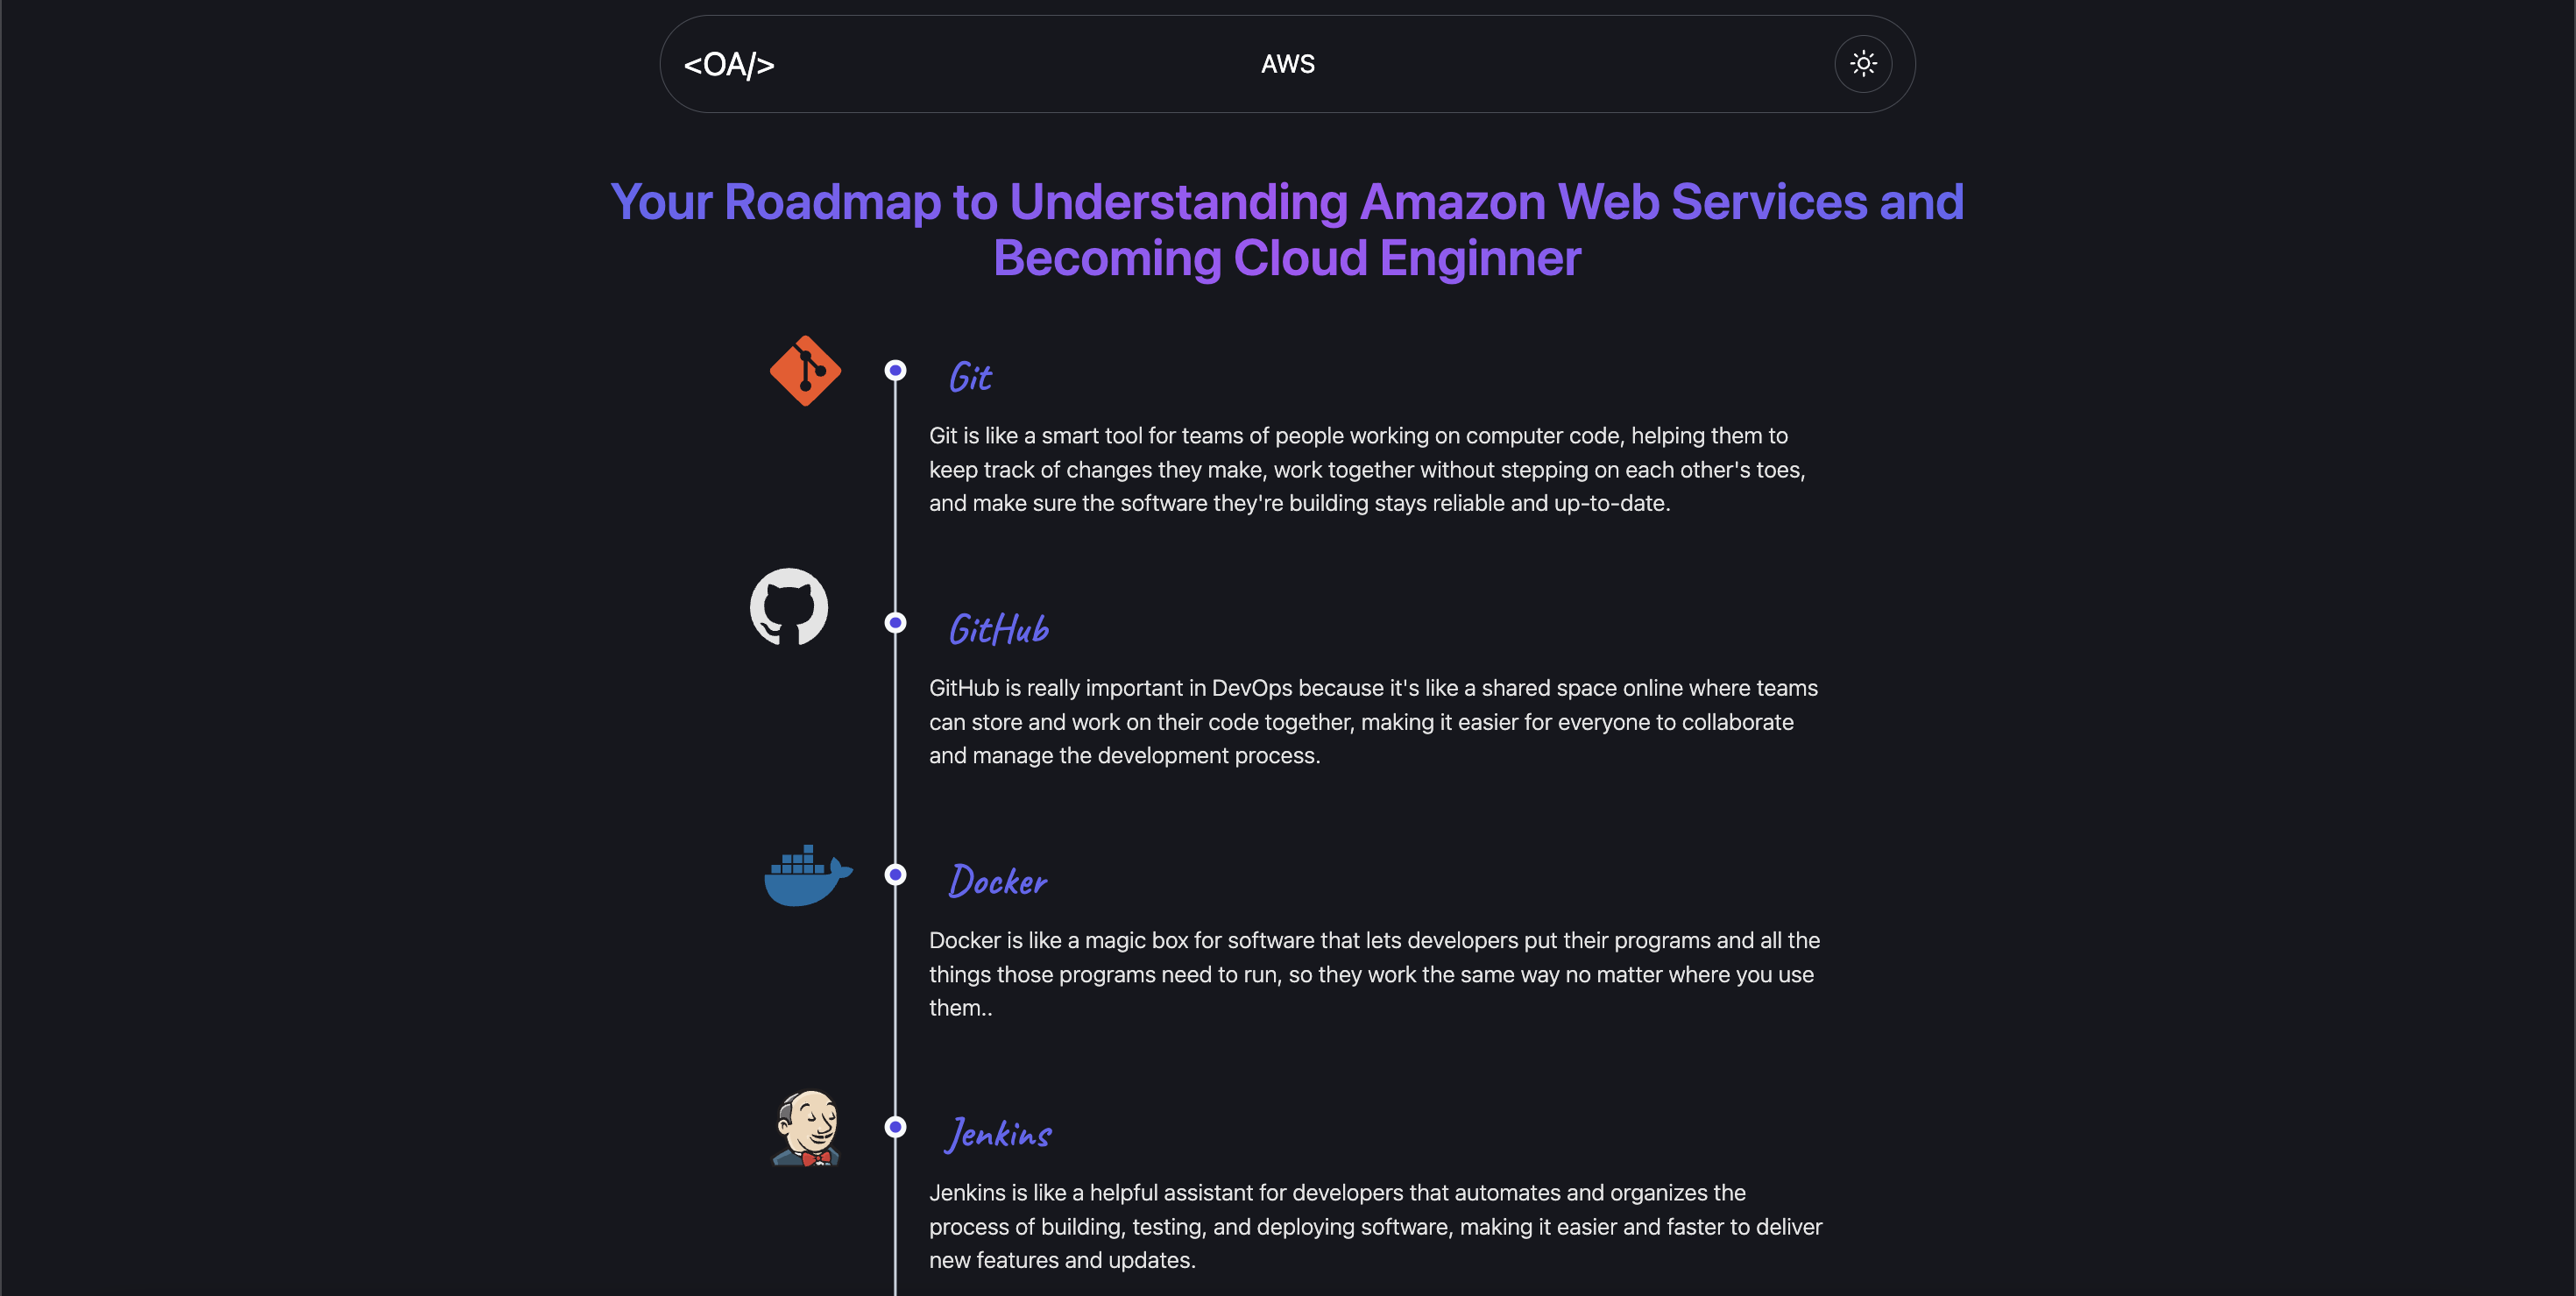Click the Jenkins section heading

coord(998,1133)
